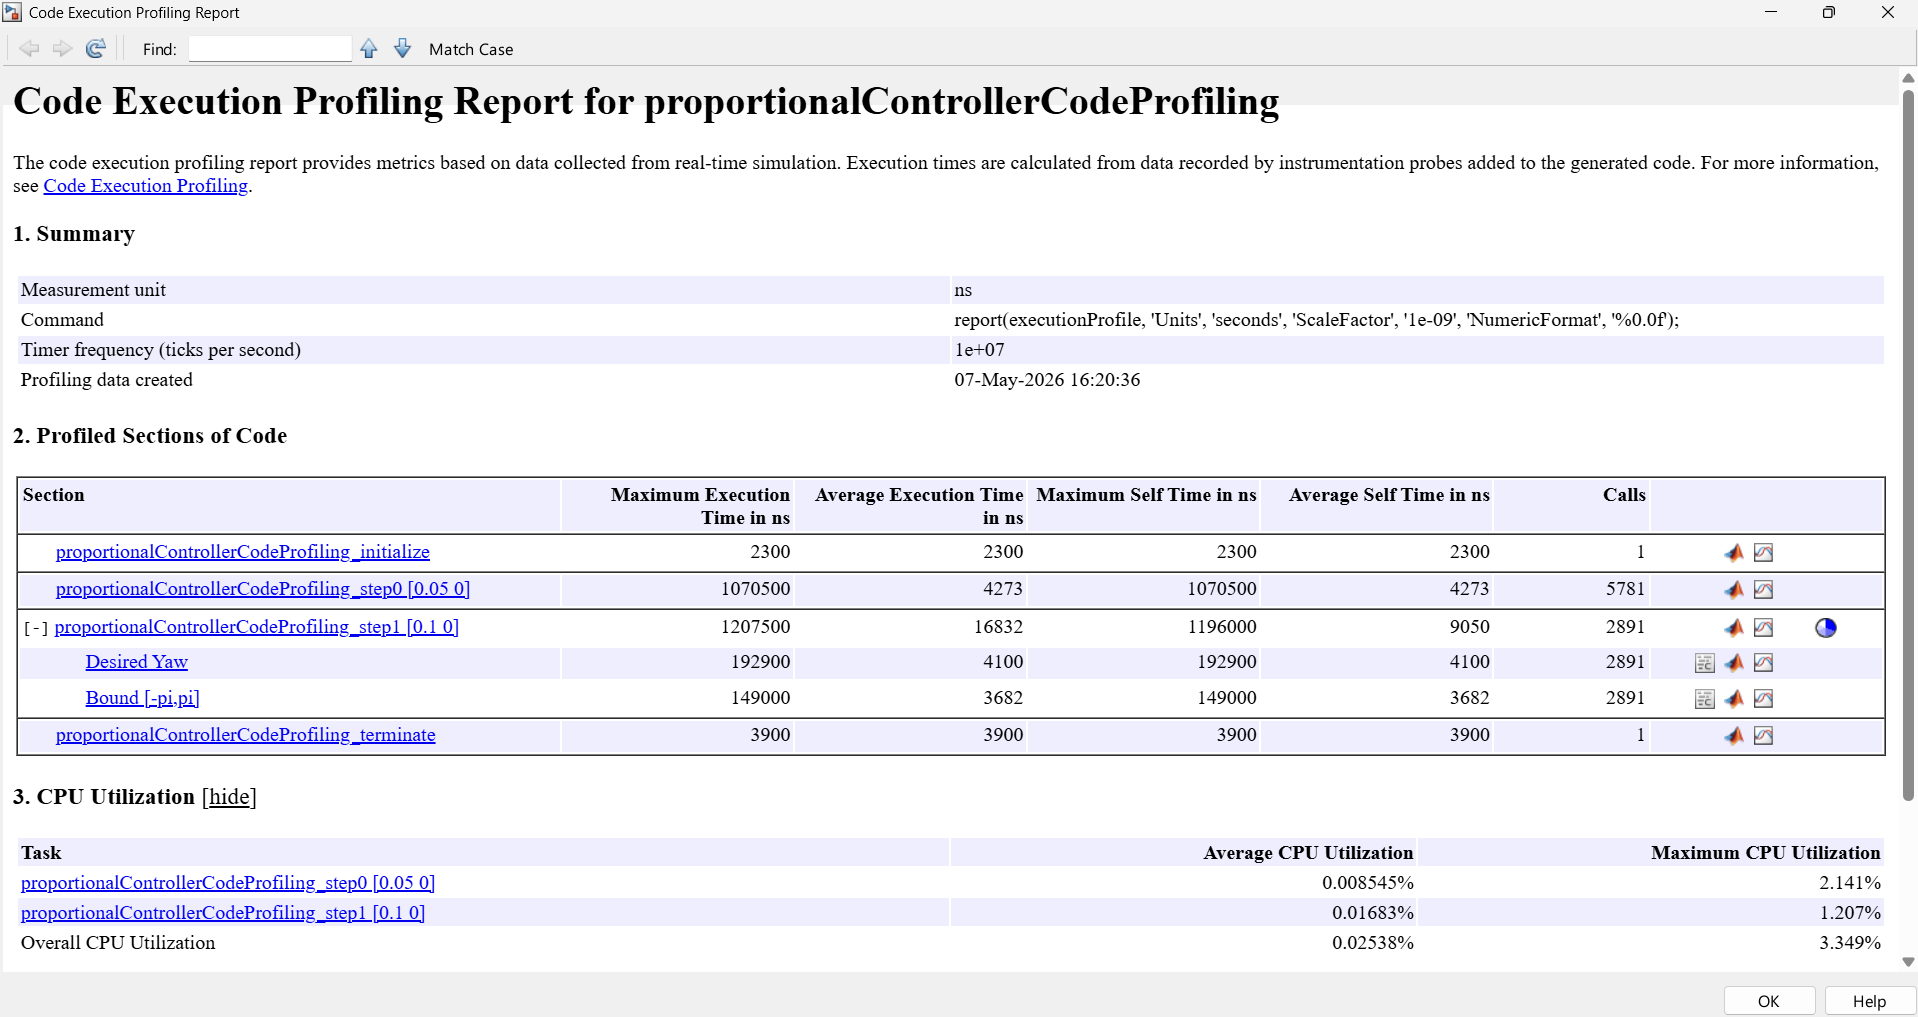The height and width of the screenshot is (1017, 1918).
Task: Click the Maximum Self Time column header
Action: [1146, 495]
